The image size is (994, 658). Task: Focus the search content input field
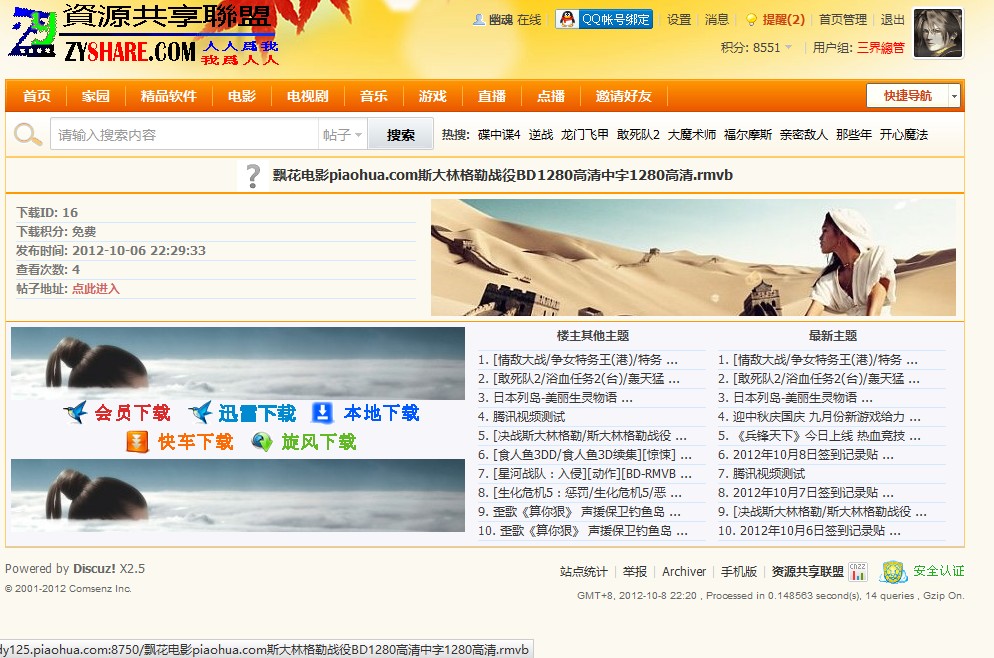(x=184, y=134)
